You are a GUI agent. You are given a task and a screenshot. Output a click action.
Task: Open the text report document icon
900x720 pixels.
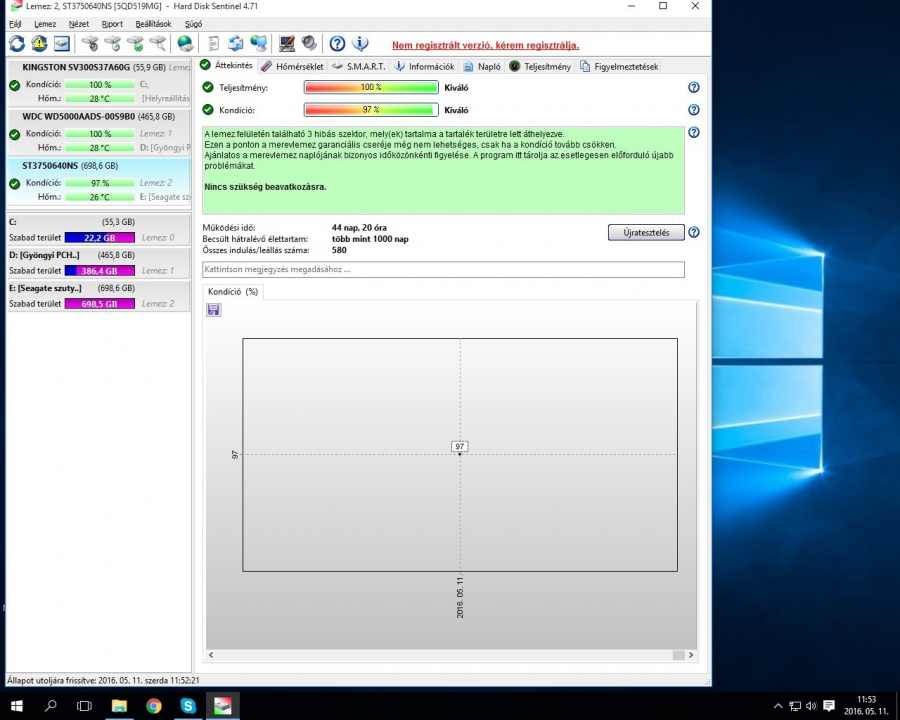click(214, 44)
